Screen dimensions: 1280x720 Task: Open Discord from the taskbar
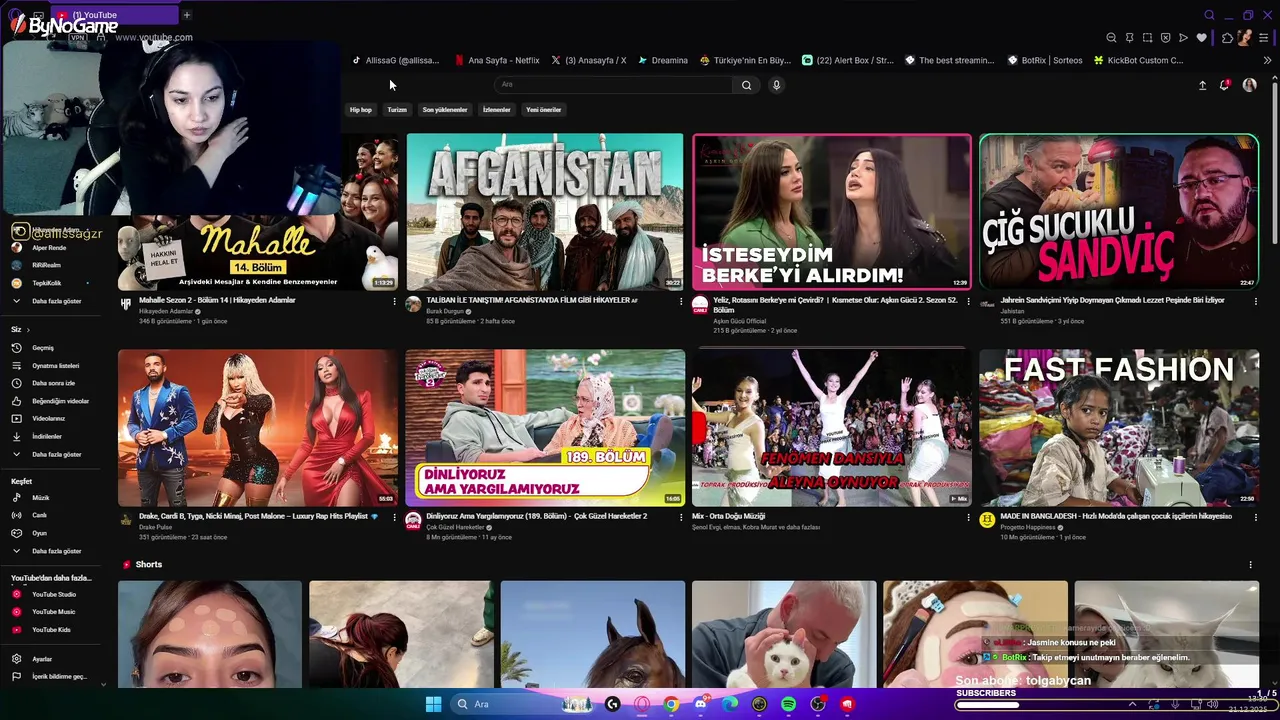pyautogui.click(x=700, y=704)
